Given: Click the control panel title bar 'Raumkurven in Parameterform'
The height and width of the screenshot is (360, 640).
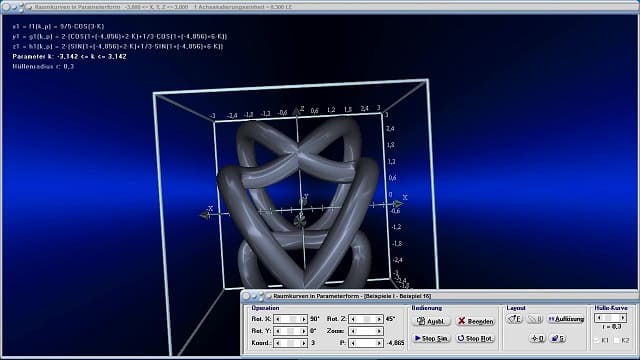Looking at the screenshot, I should click(439, 296).
